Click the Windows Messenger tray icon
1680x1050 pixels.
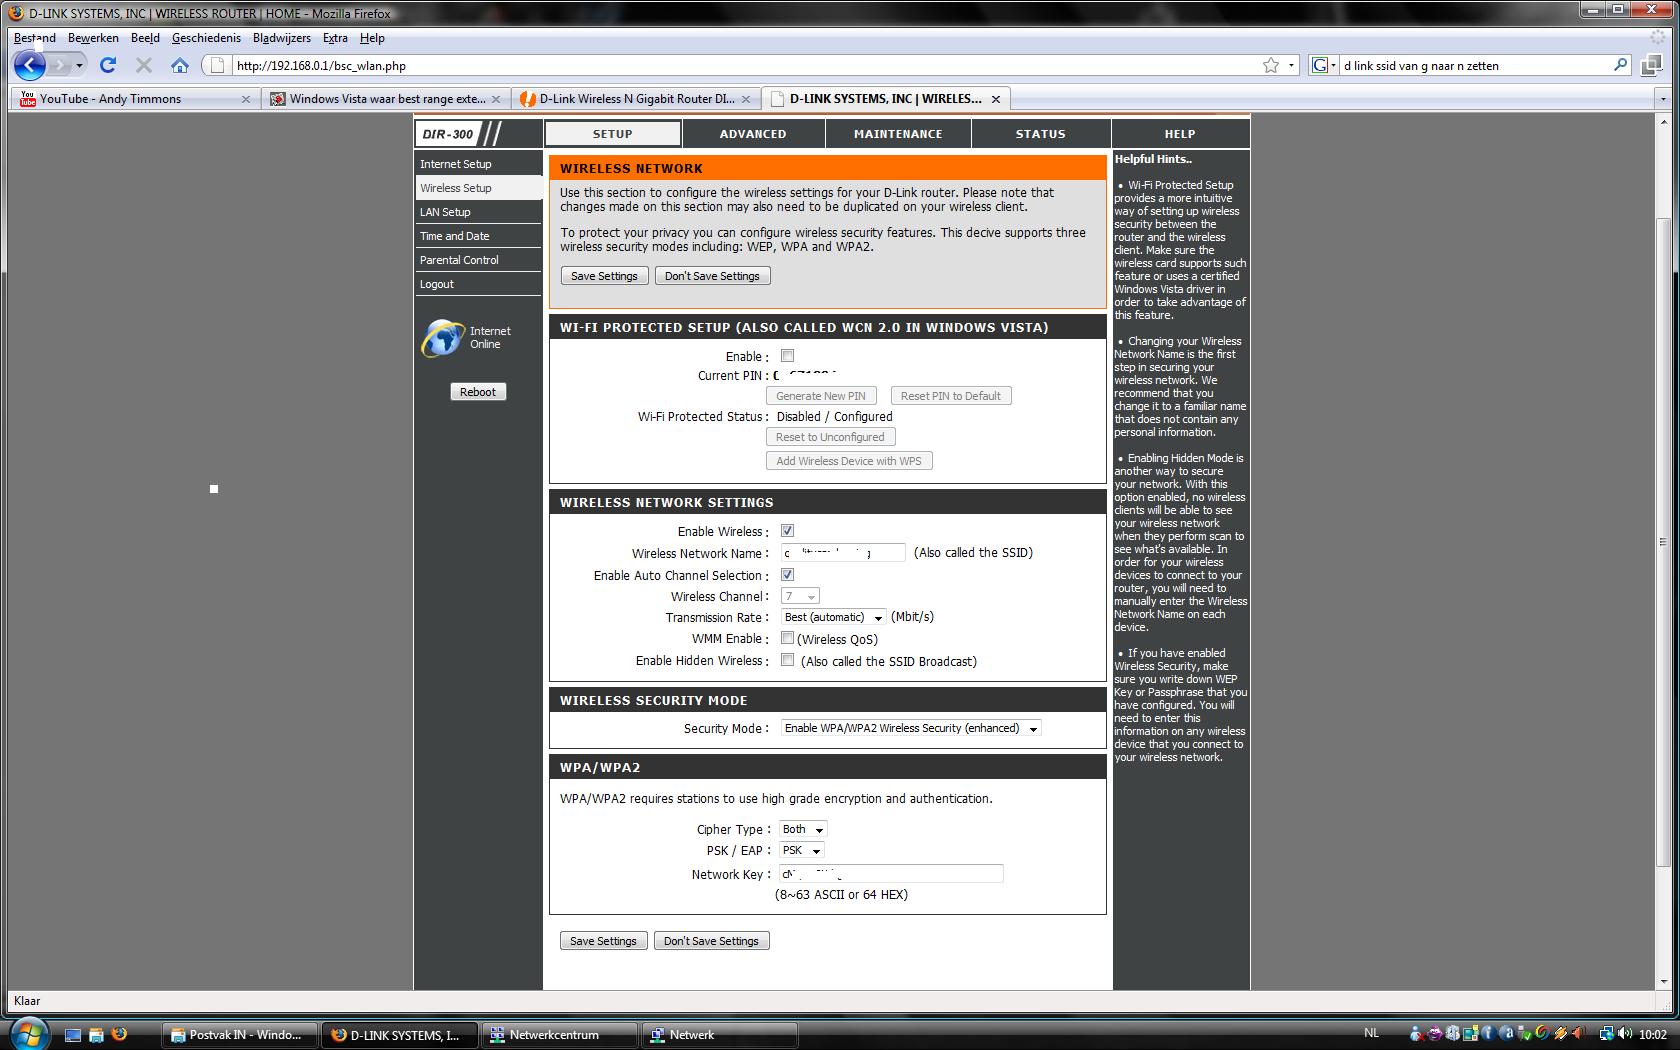1417,1034
